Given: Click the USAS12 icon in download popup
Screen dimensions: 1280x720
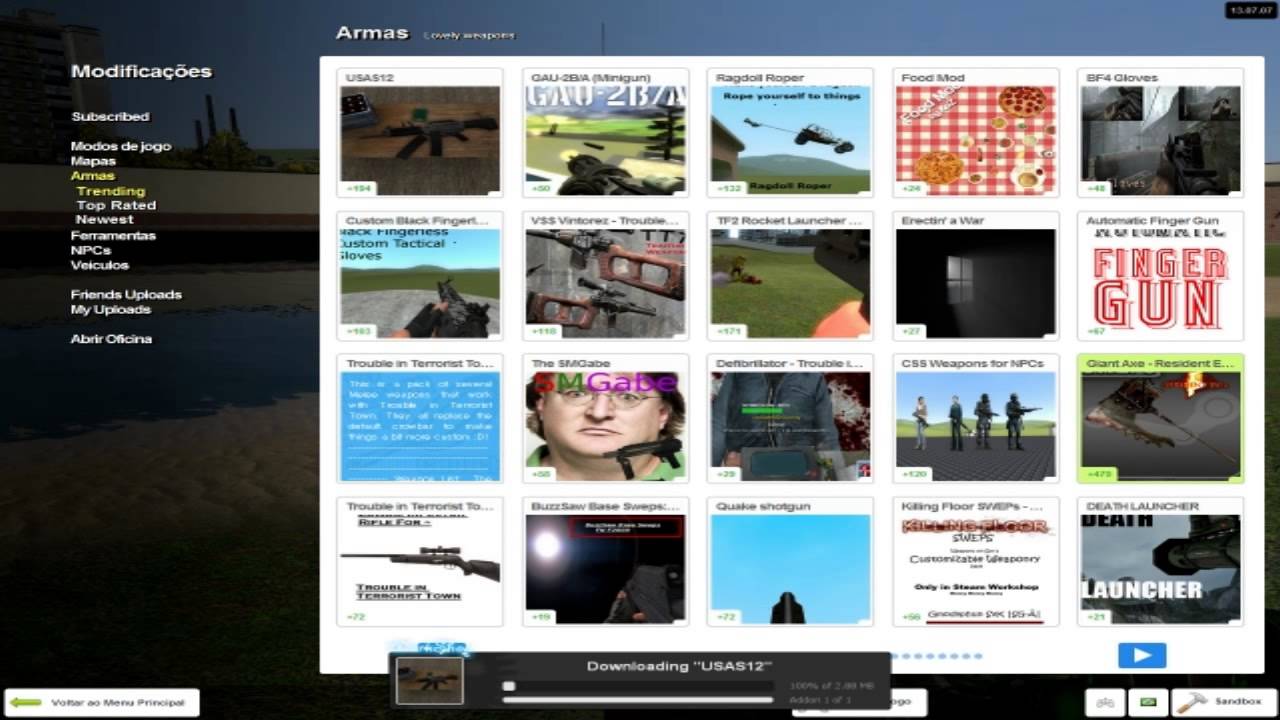Looking at the screenshot, I should [429, 680].
